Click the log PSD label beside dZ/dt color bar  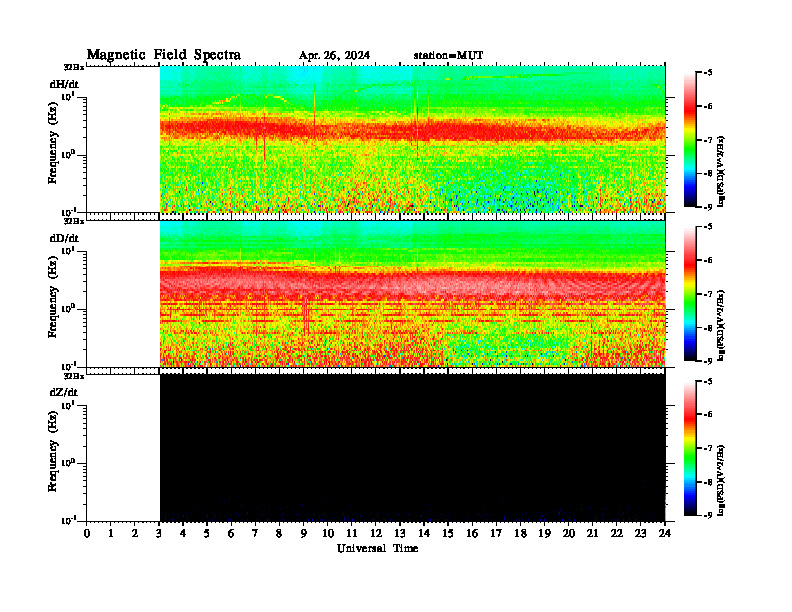[x=721, y=480]
